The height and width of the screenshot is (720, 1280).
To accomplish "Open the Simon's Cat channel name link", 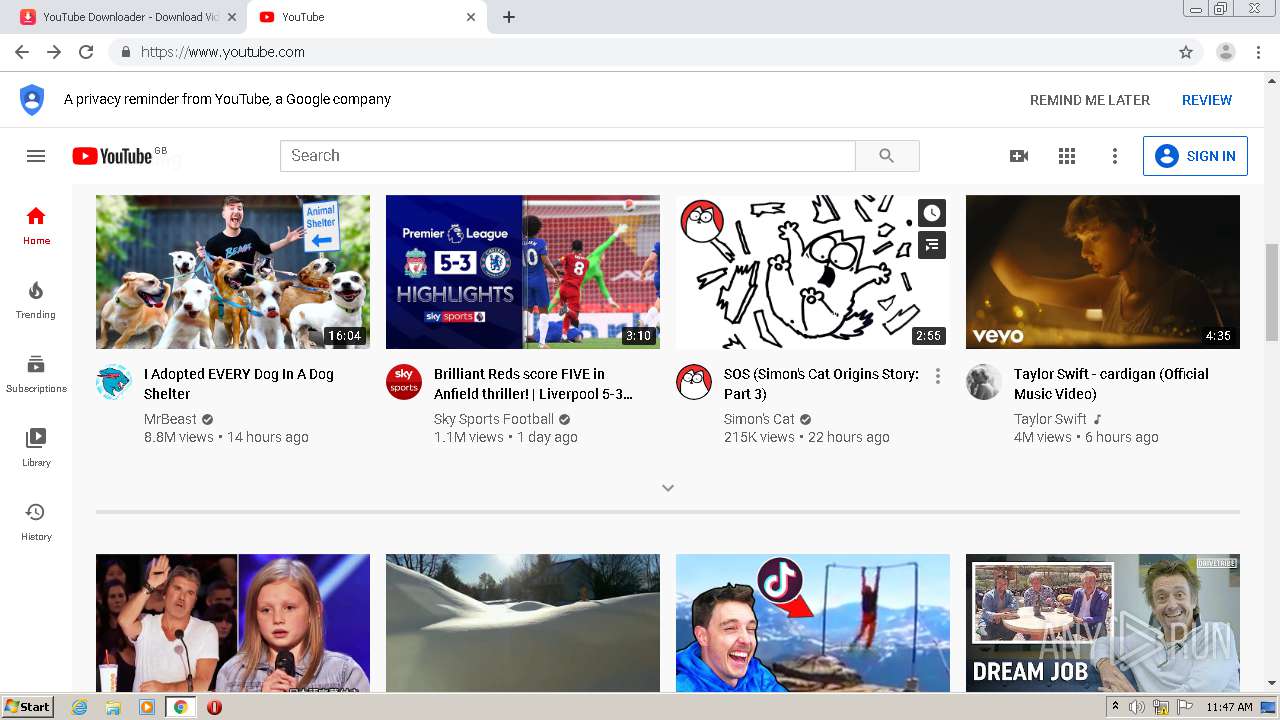I will point(759,419).
